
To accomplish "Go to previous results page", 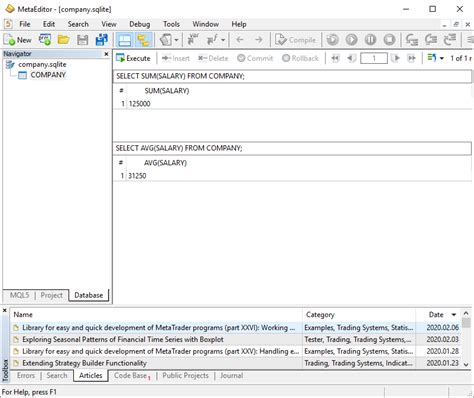I will click(351, 58).
